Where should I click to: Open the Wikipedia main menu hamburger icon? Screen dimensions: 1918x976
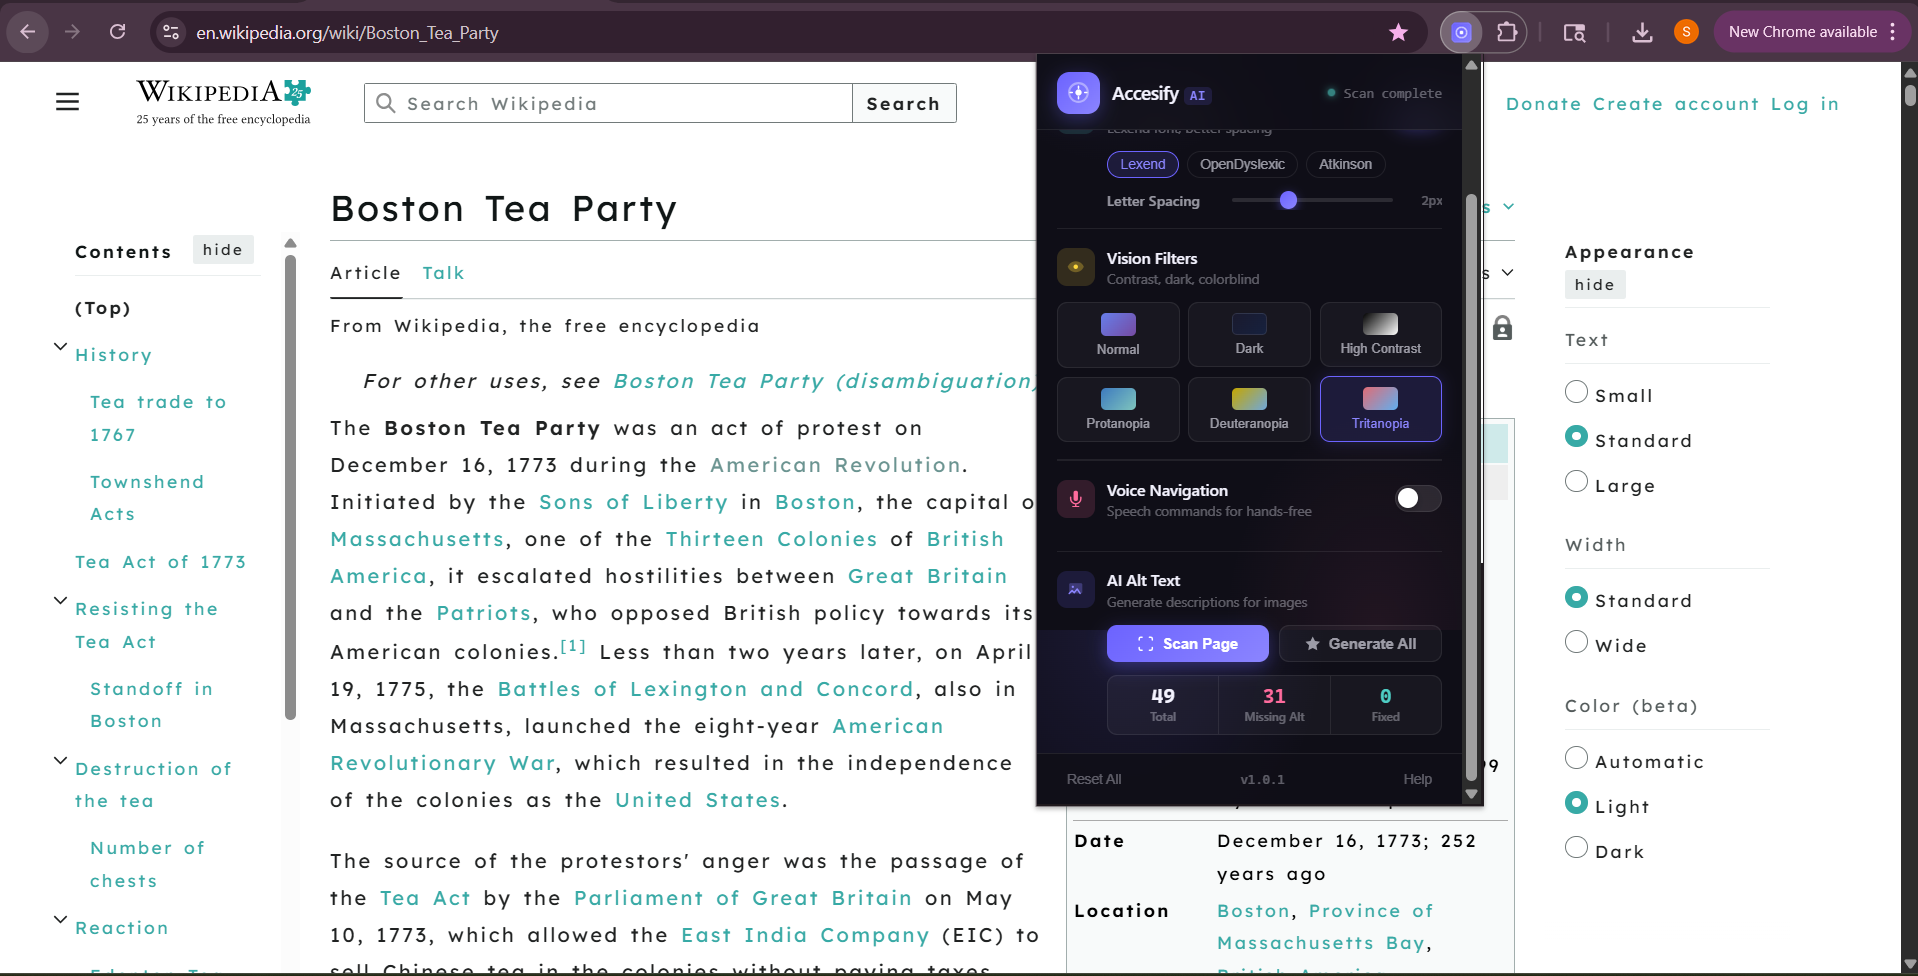coord(67,102)
